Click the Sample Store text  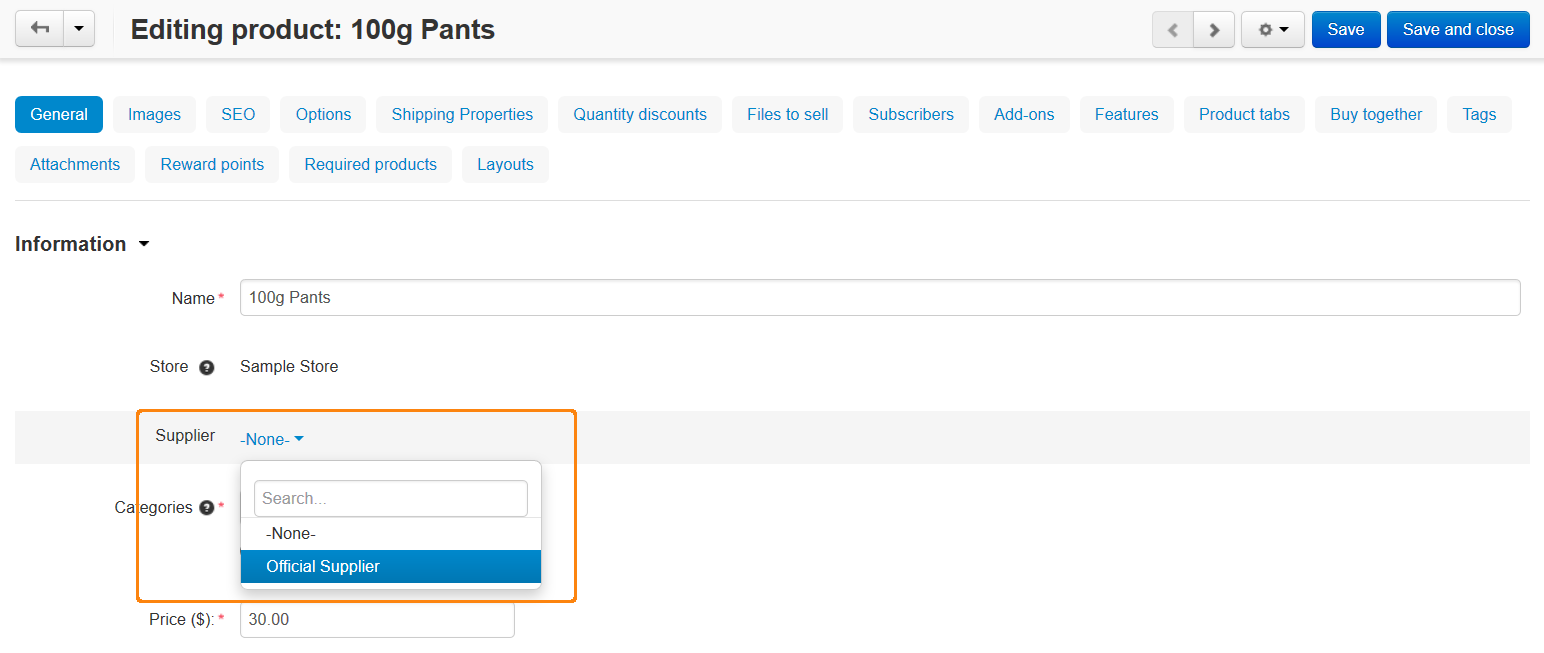coord(289,366)
